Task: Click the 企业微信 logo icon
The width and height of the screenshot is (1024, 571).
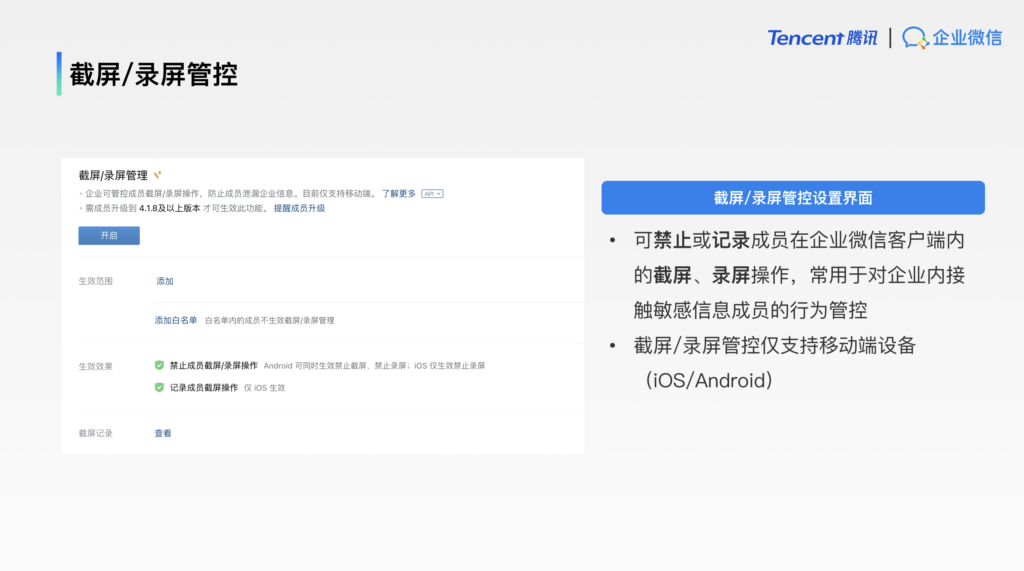Action: coord(915,38)
